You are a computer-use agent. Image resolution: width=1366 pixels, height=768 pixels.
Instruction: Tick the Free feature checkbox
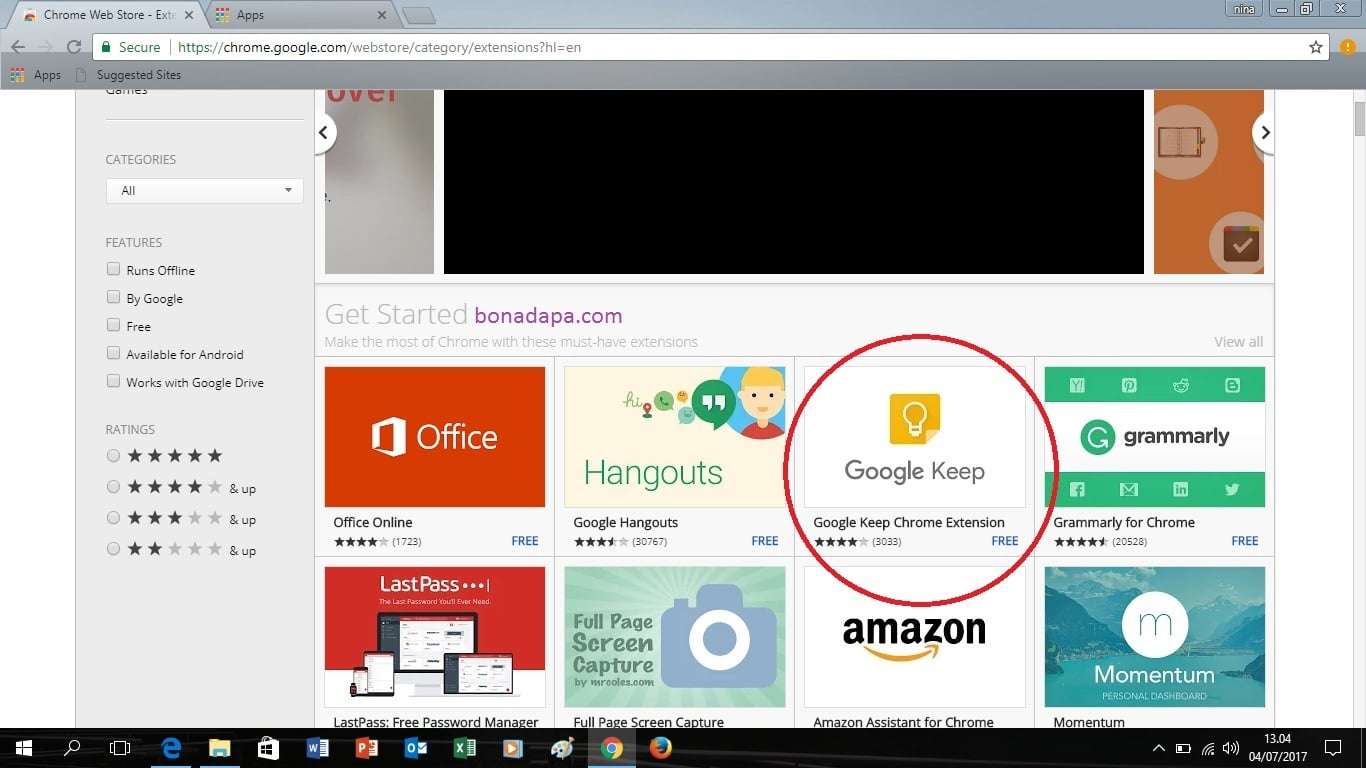[x=113, y=325]
